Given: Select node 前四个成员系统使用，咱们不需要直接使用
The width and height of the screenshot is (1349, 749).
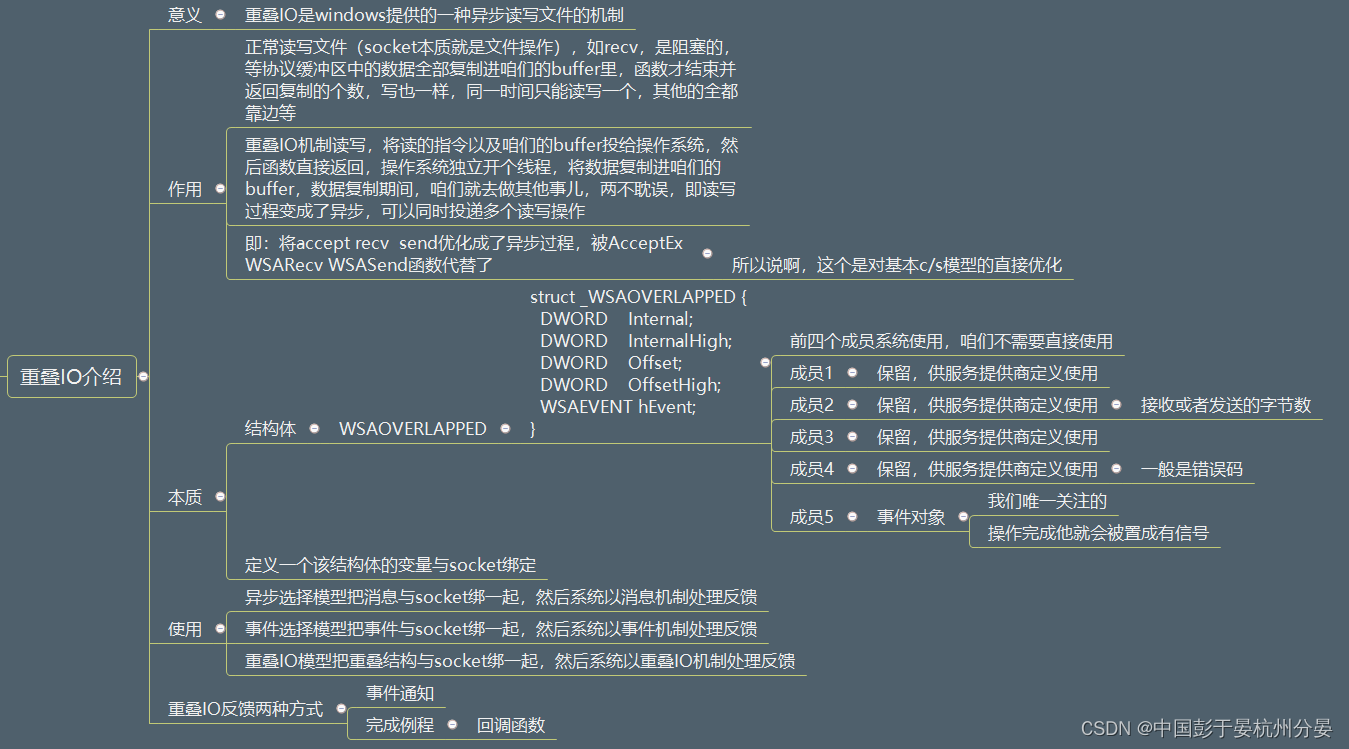Looking at the screenshot, I should [951, 341].
